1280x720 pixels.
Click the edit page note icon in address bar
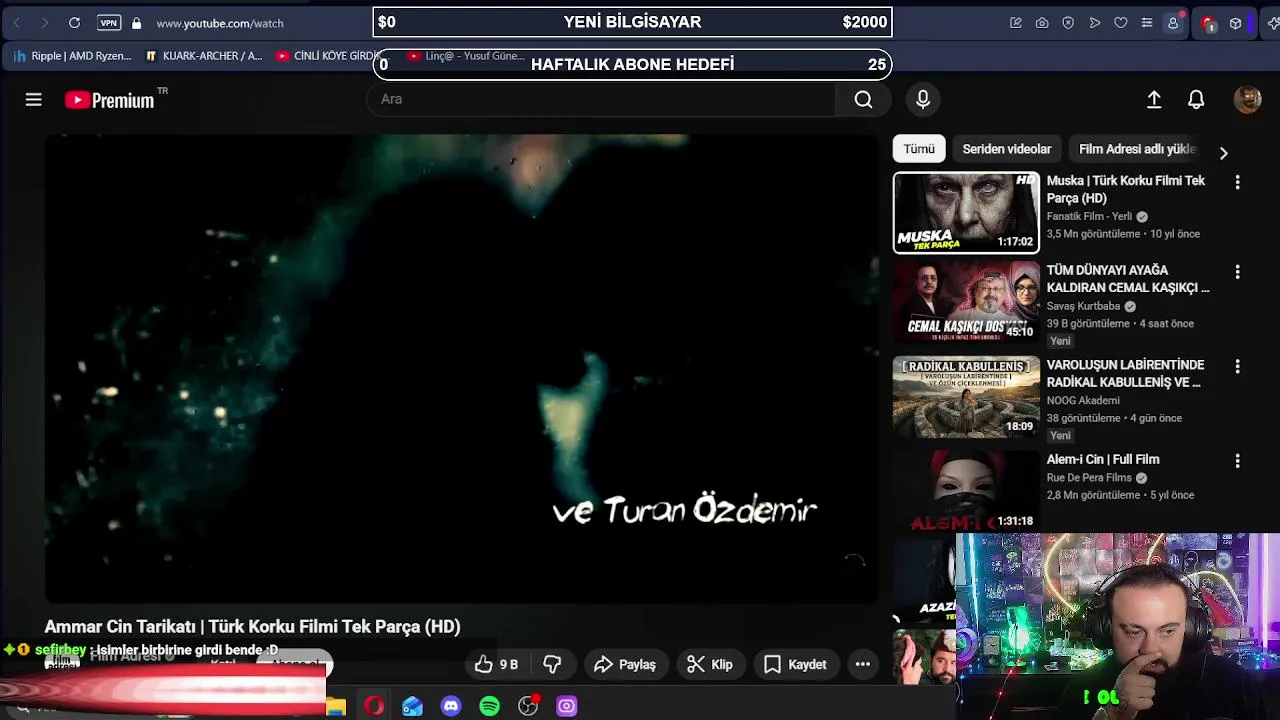tap(1016, 23)
